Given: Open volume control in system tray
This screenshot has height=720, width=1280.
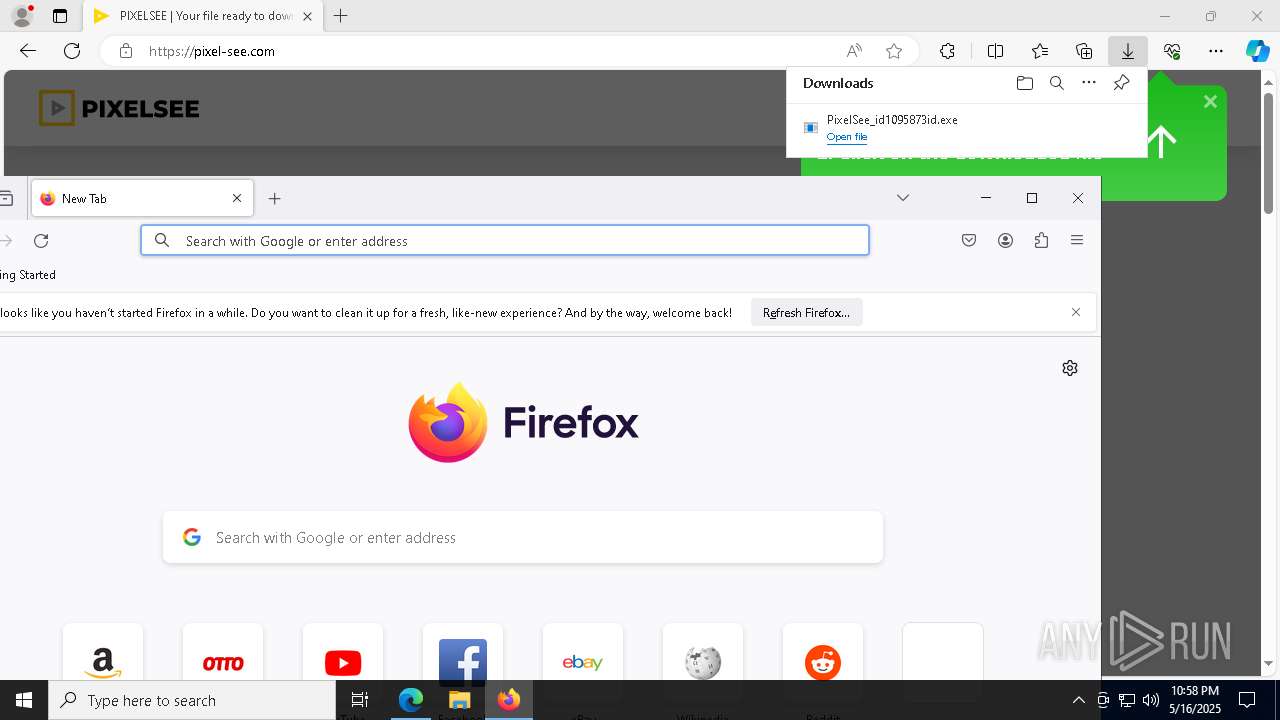Looking at the screenshot, I should tap(1151, 700).
